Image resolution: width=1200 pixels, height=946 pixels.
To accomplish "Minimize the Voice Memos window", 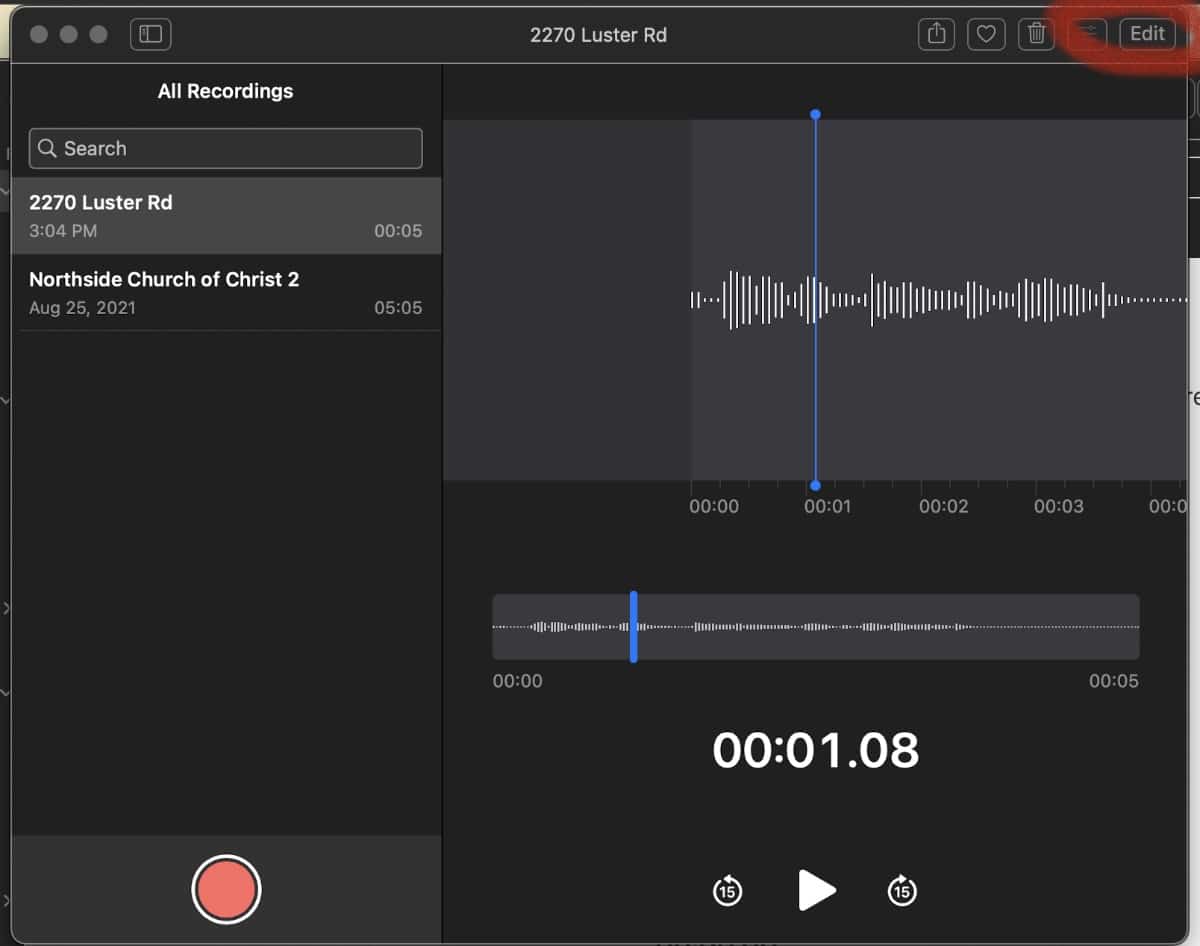I will point(69,34).
